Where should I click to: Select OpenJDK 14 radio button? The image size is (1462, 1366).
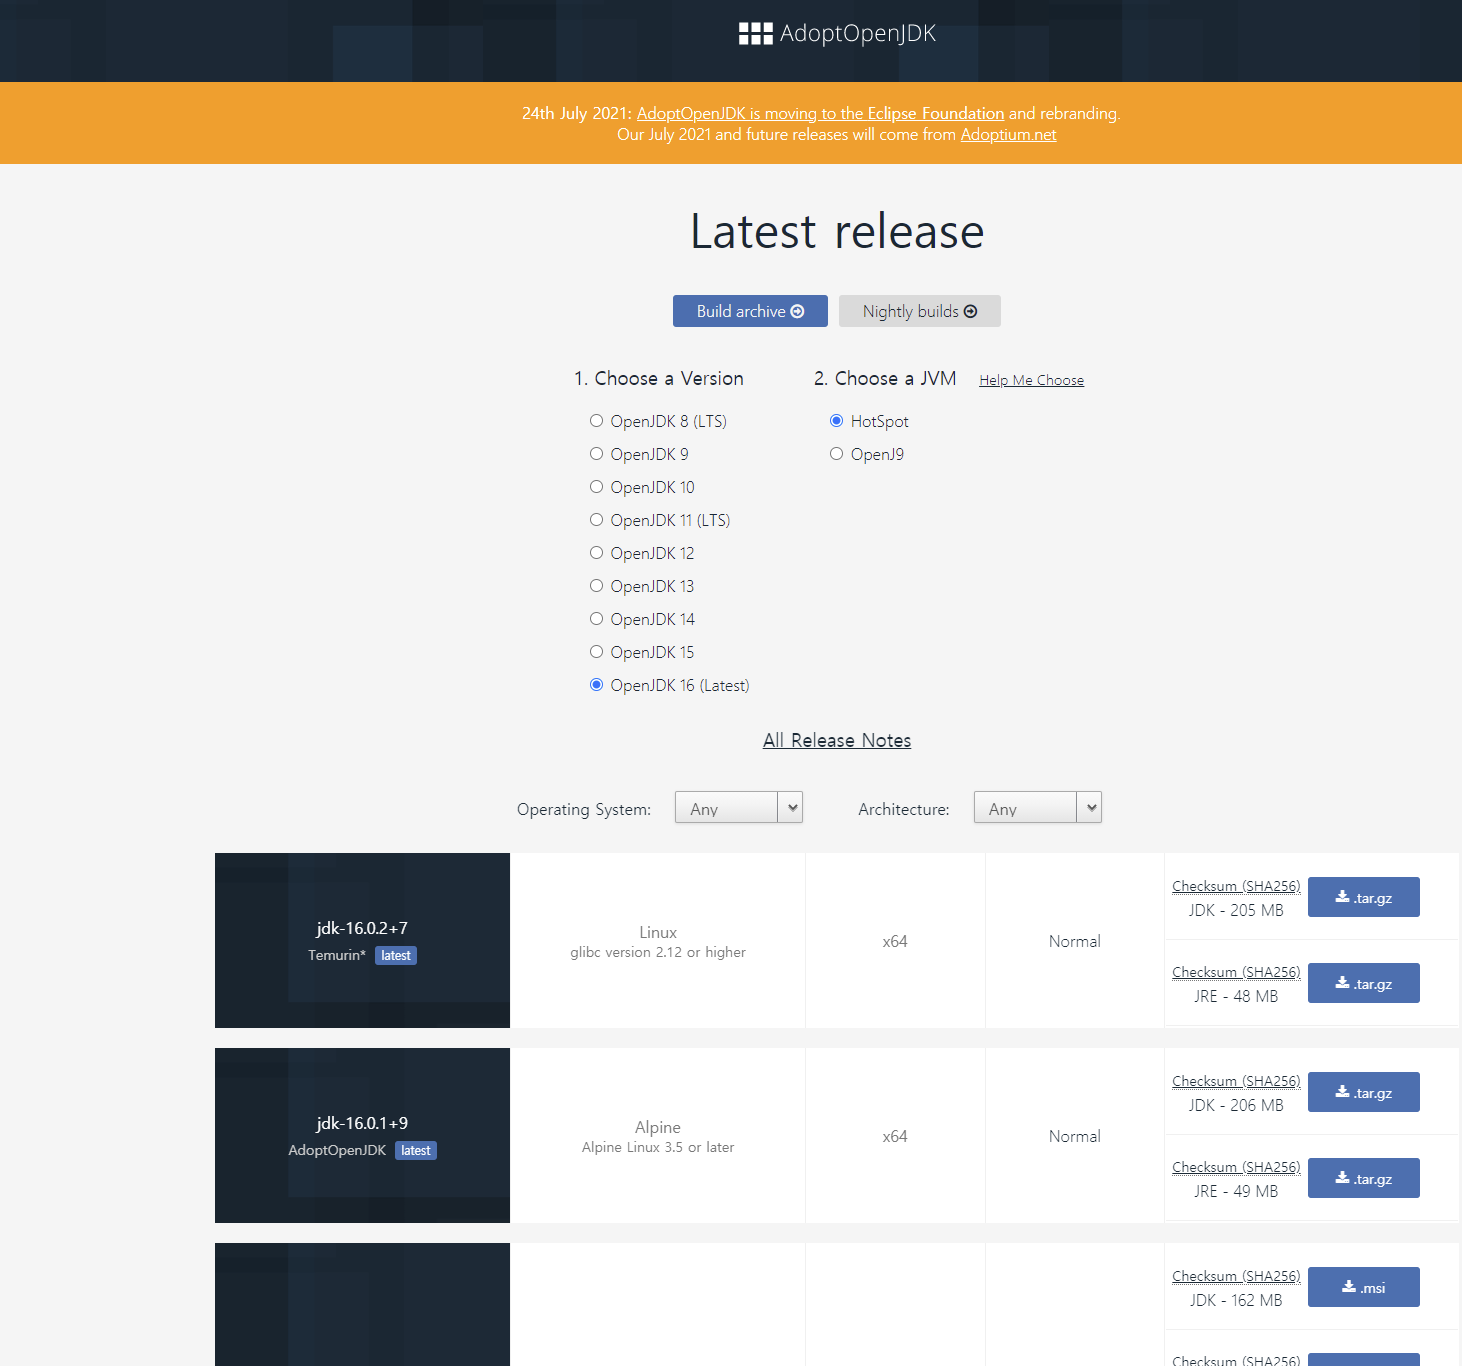[596, 619]
